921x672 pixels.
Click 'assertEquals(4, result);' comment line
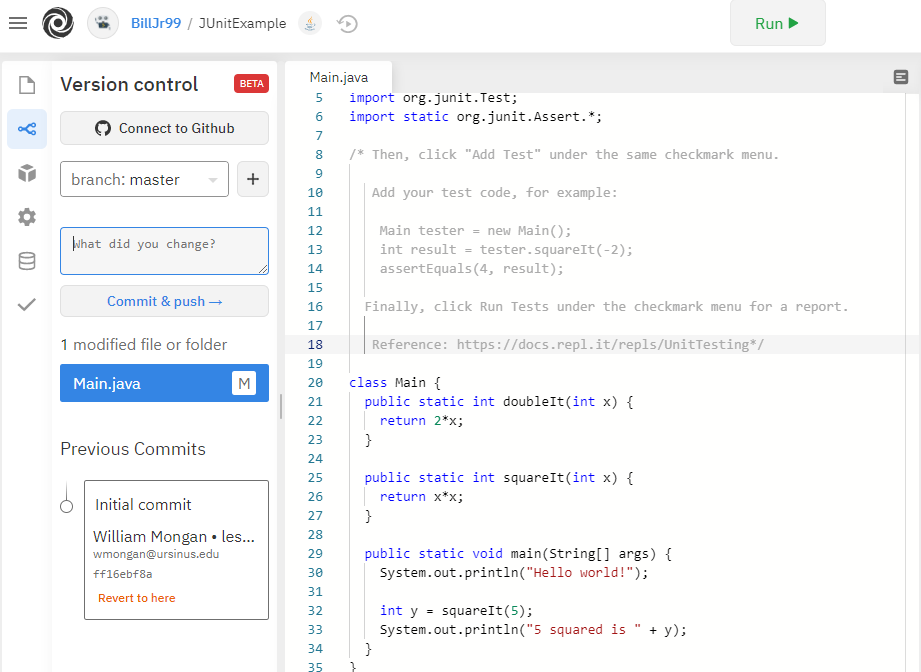point(472,269)
